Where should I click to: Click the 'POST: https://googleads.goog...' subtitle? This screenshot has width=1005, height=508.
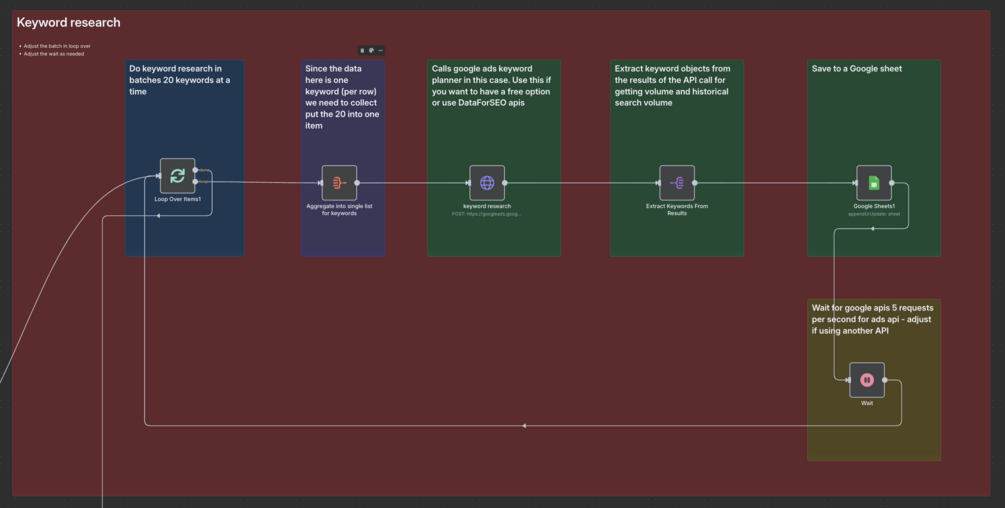[x=486, y=214]
